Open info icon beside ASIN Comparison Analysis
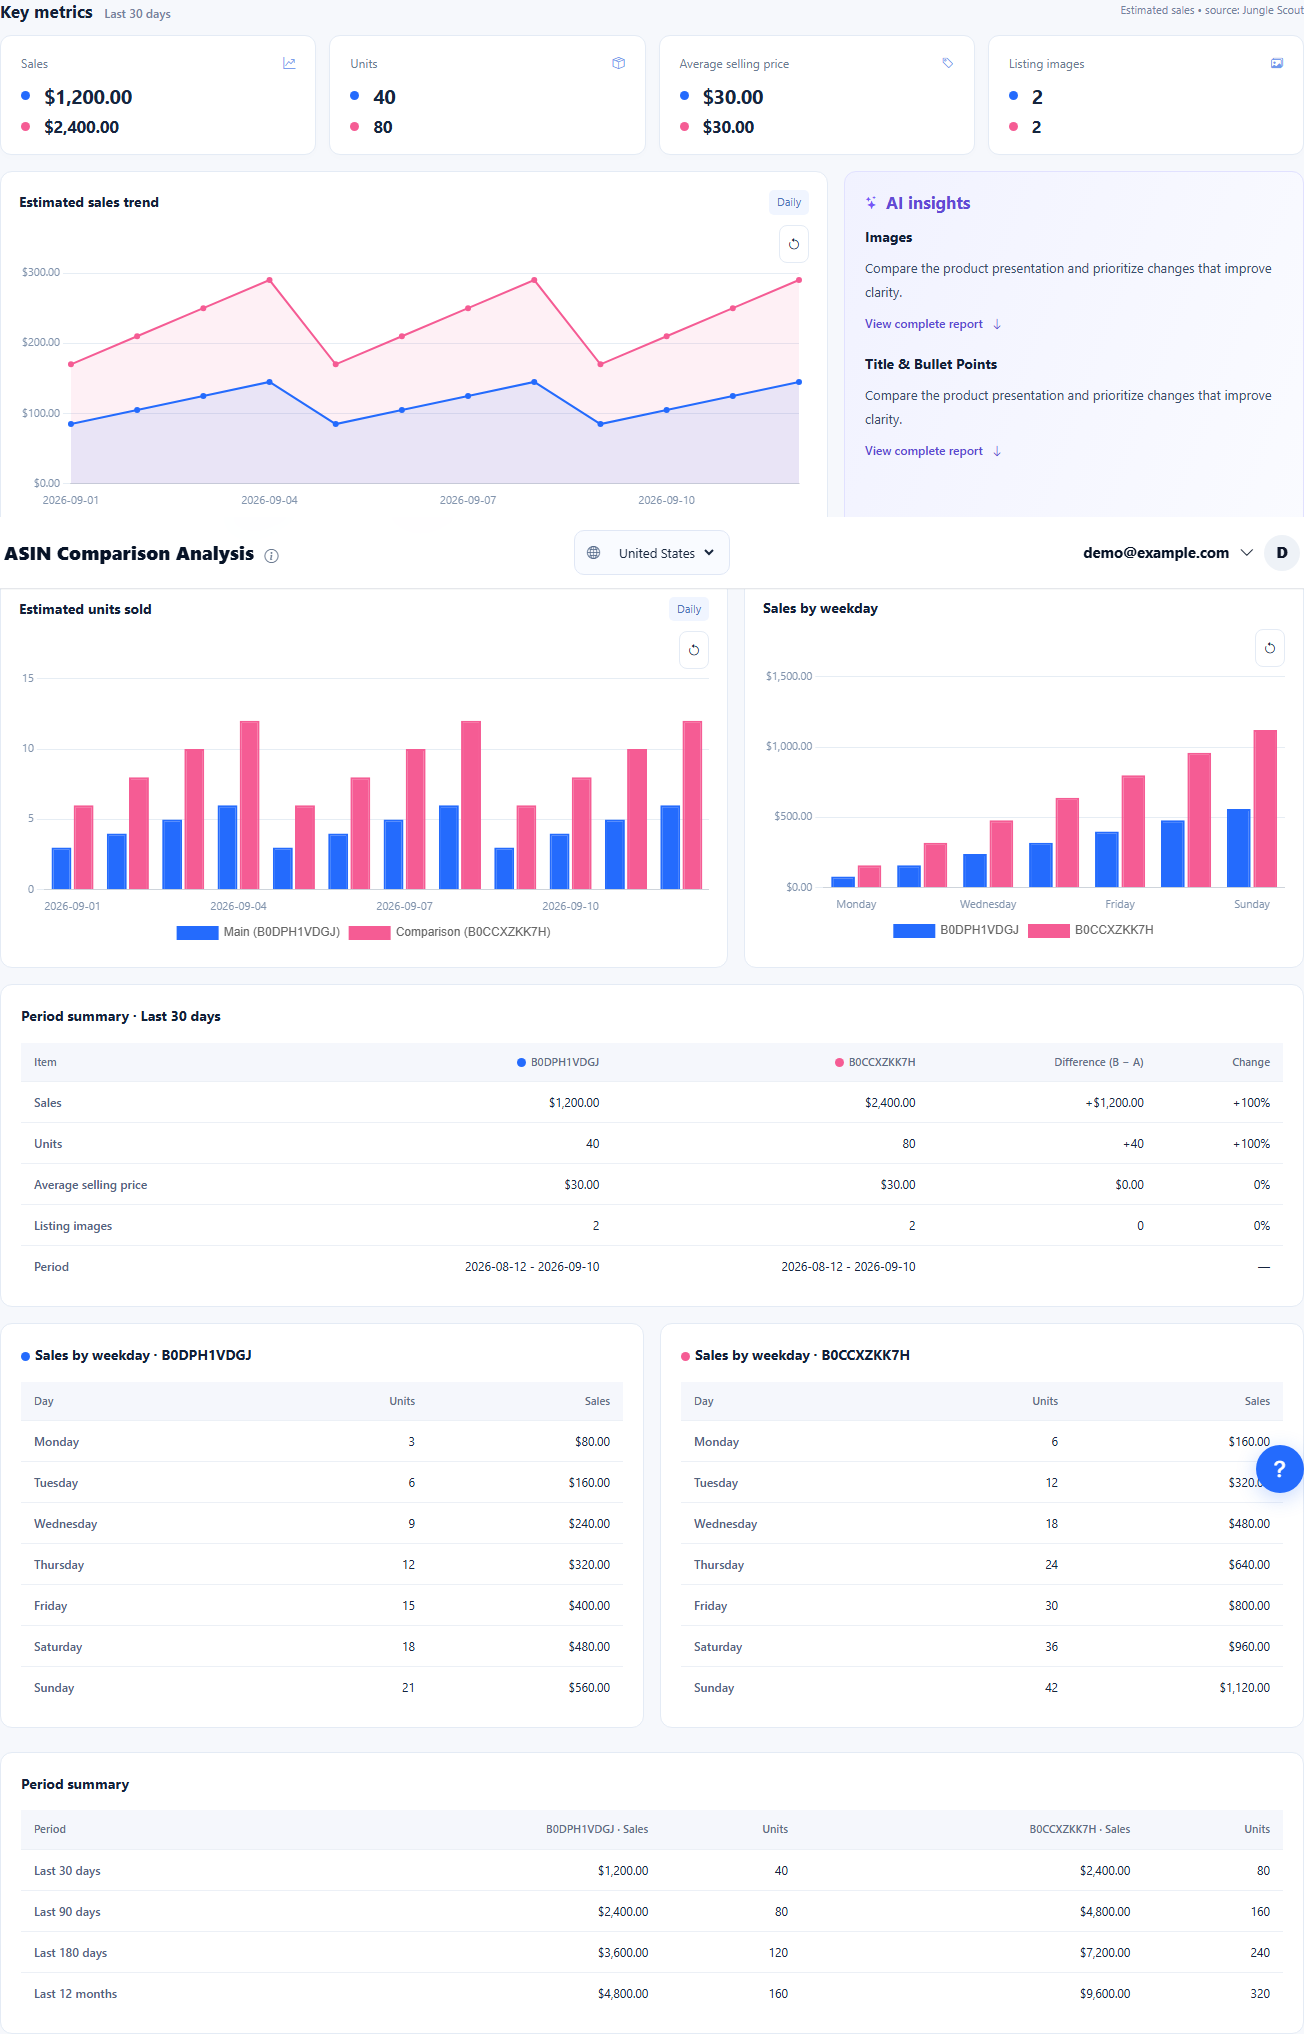1304x2034 pixels. tap(271, 556)
